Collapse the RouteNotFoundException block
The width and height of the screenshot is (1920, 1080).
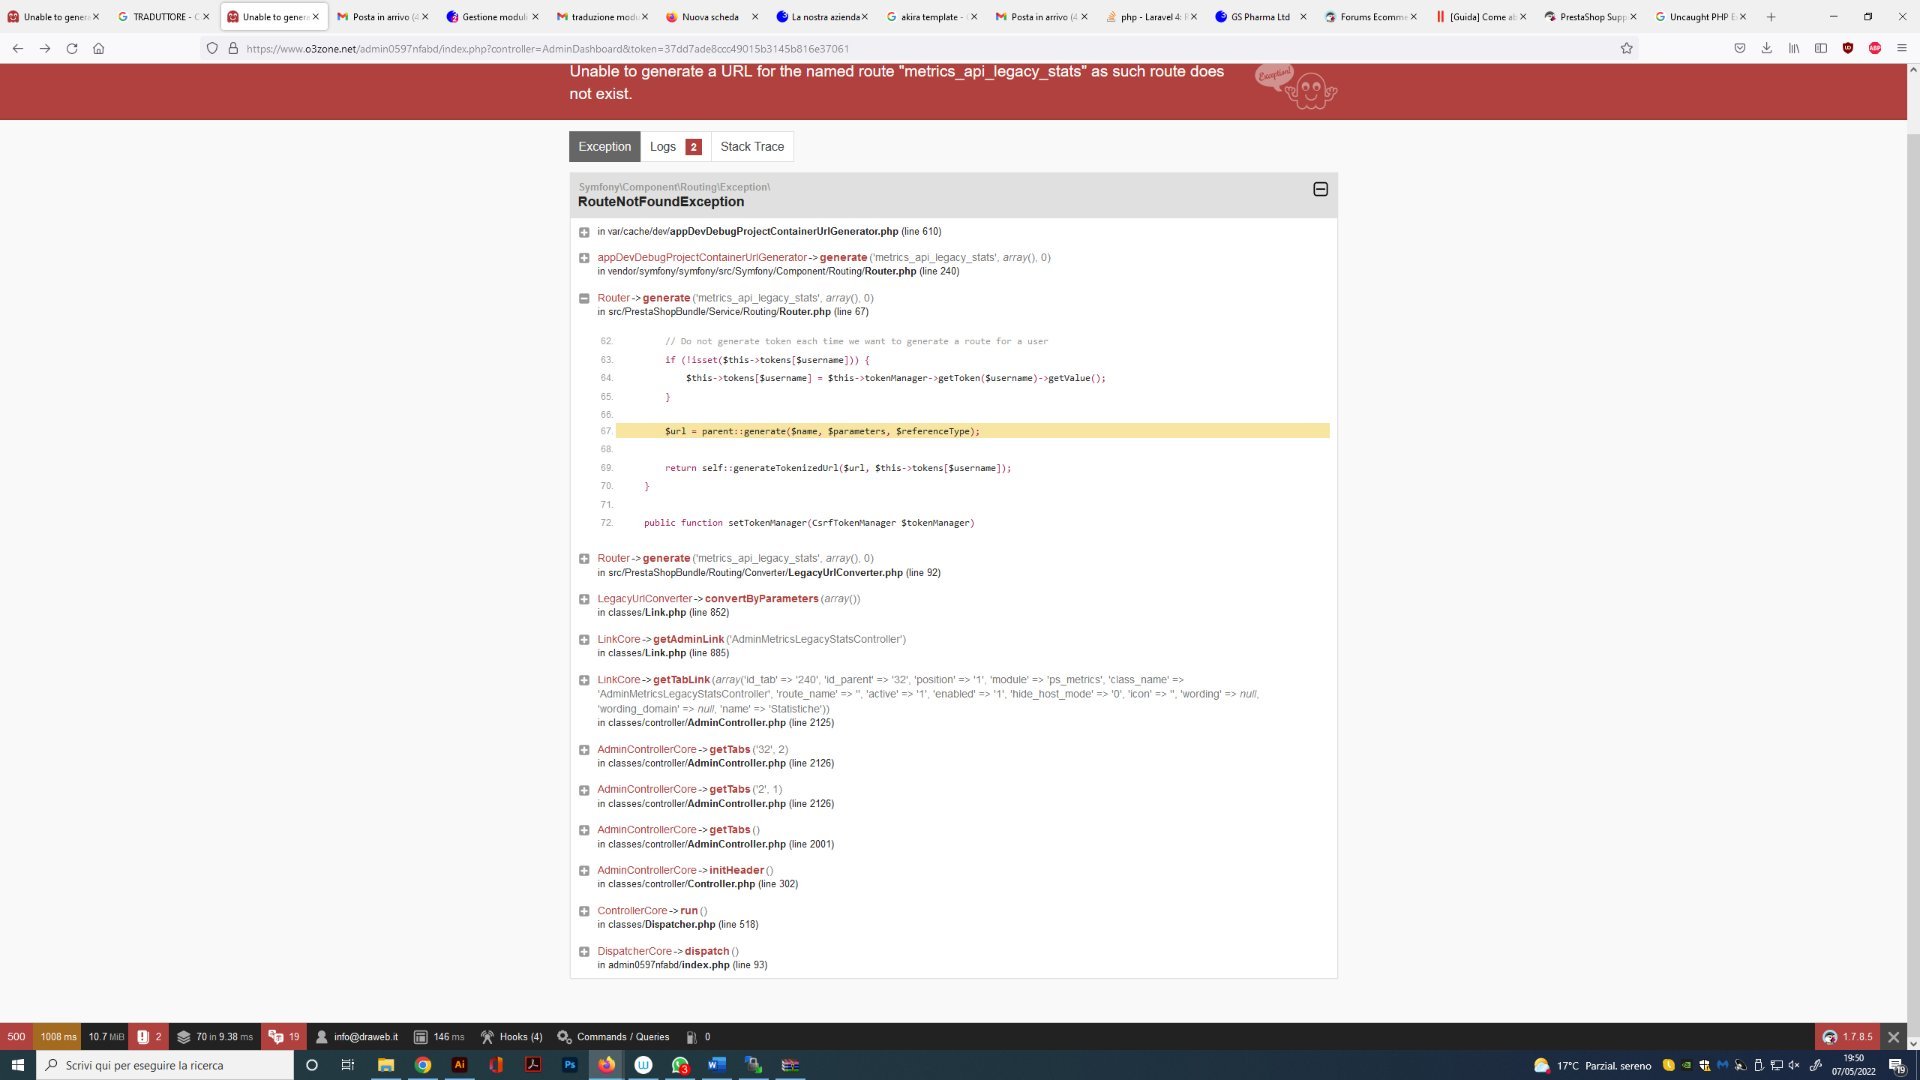pyautogui.click(x=1320, y=189)
